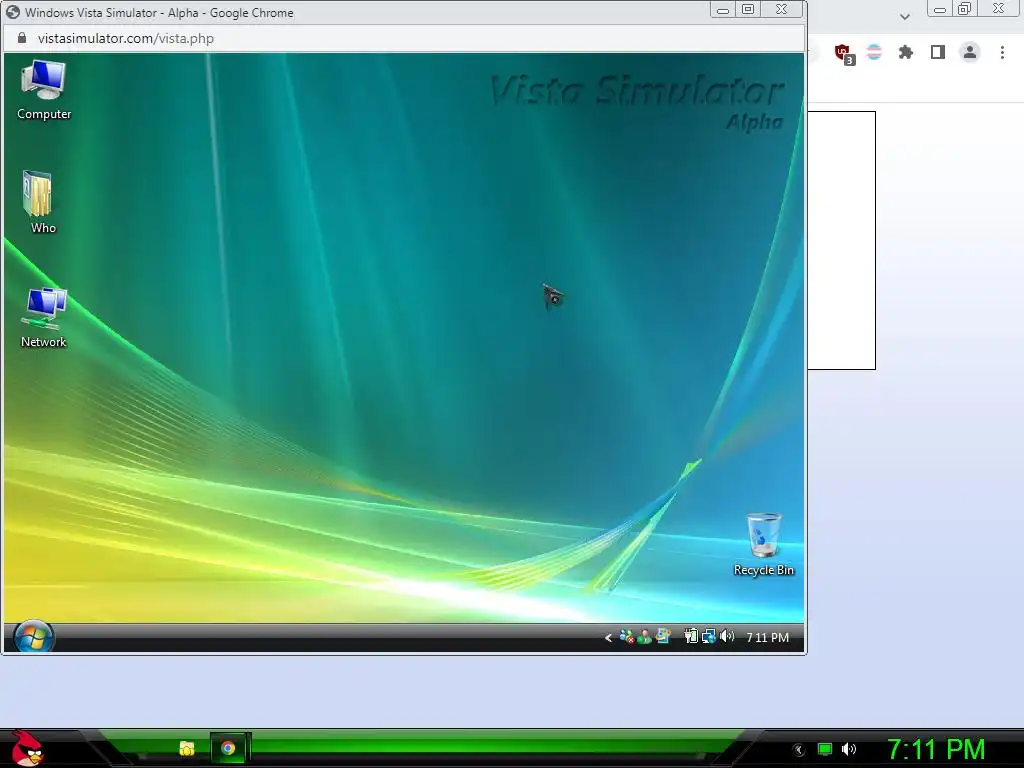The height and width of the screenshot is (768, 1024).
Task: Open the Chrome Extensions puzzle icon
Action: pyautogui.click(x=905, y=52)
